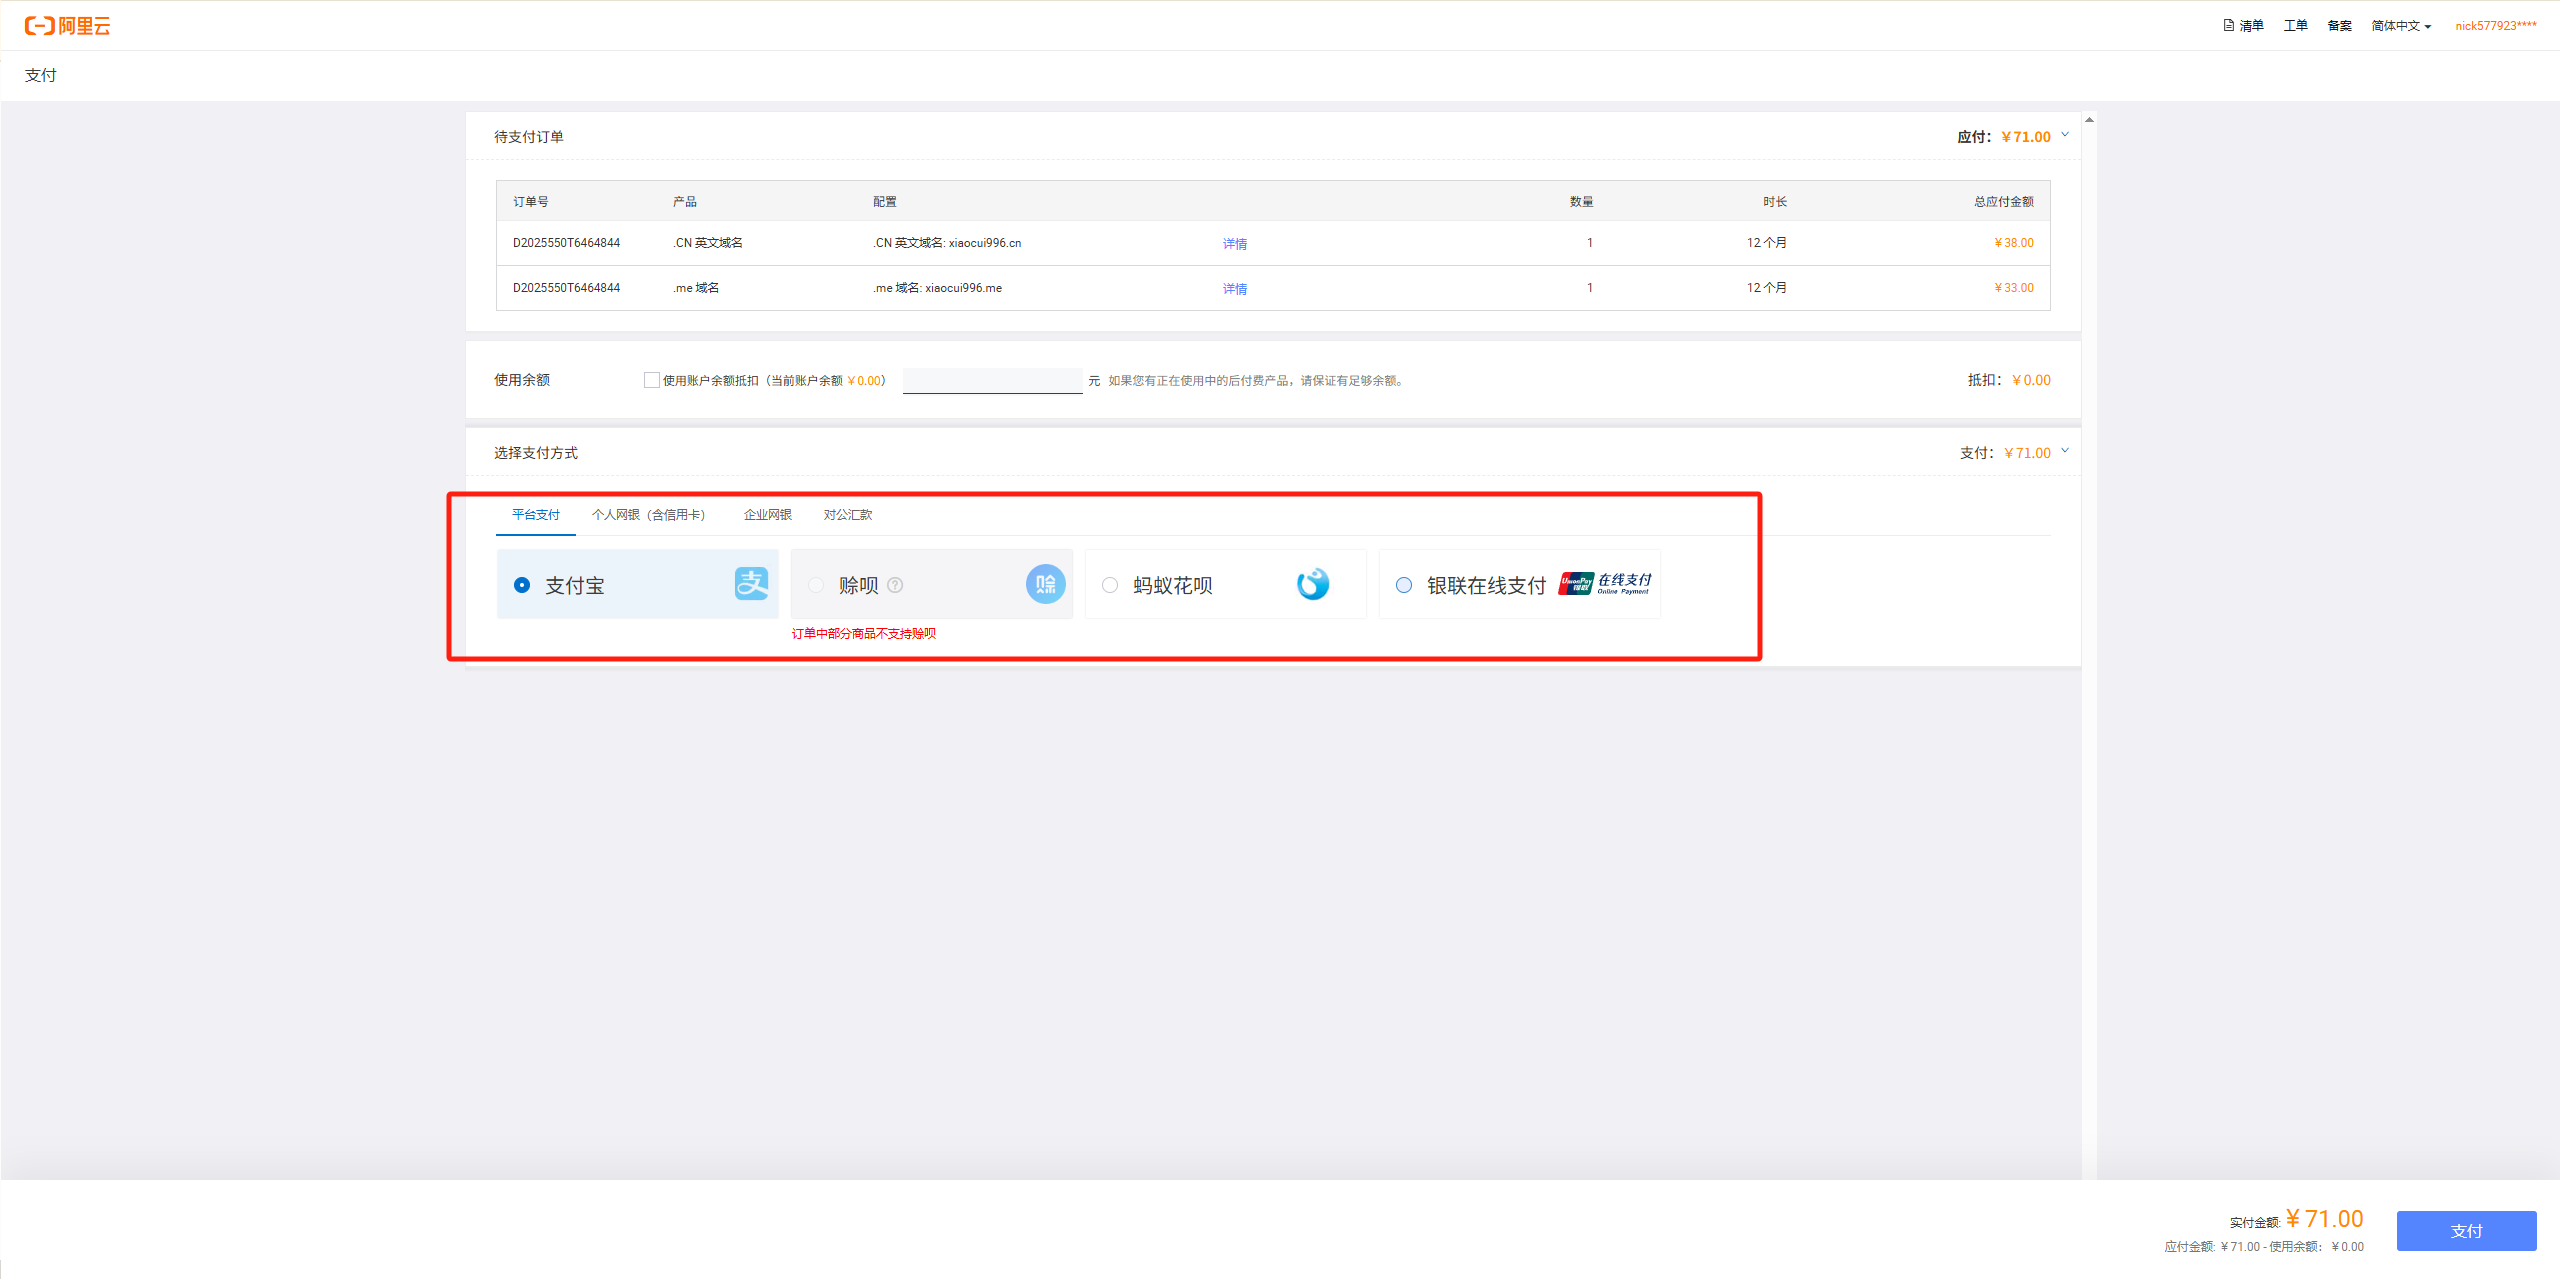Image resolution: width=2560 pixels, height=1279 pixels.
Task: Expand the 应付 ¥71.00 details chevron
Action: 2064,136
